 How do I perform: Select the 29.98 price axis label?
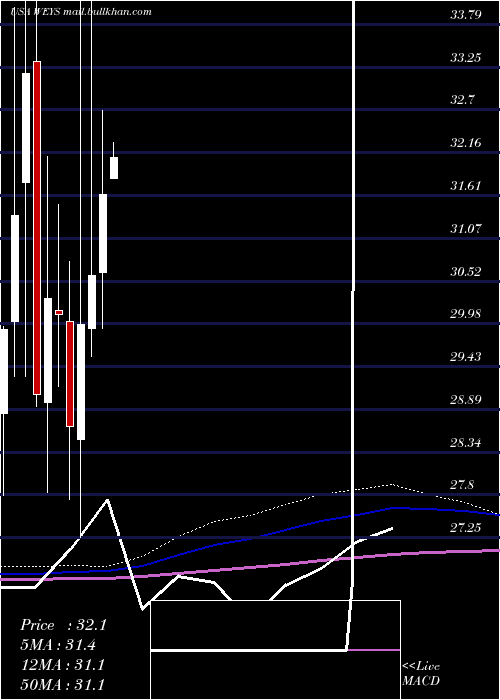coord(466,314)
